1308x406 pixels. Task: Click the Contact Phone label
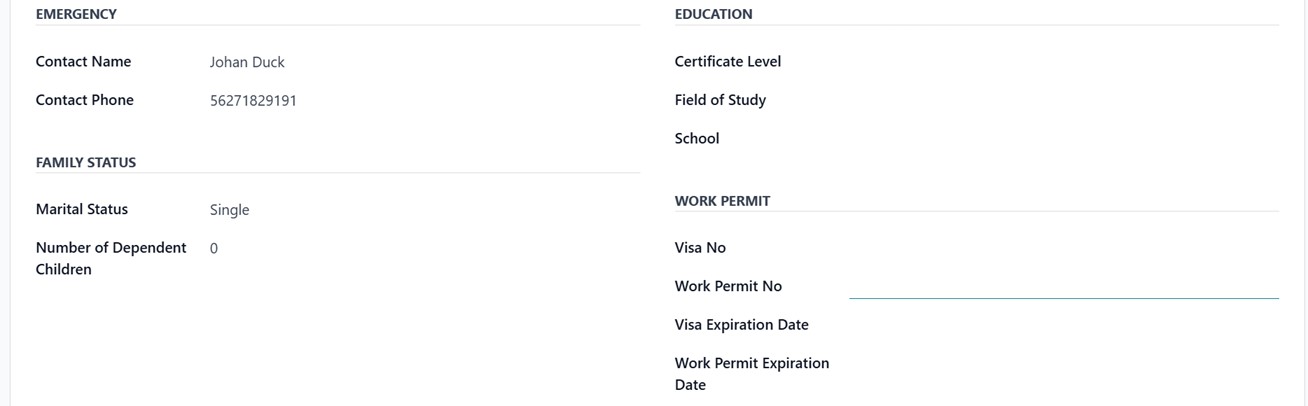click(84, 100)
